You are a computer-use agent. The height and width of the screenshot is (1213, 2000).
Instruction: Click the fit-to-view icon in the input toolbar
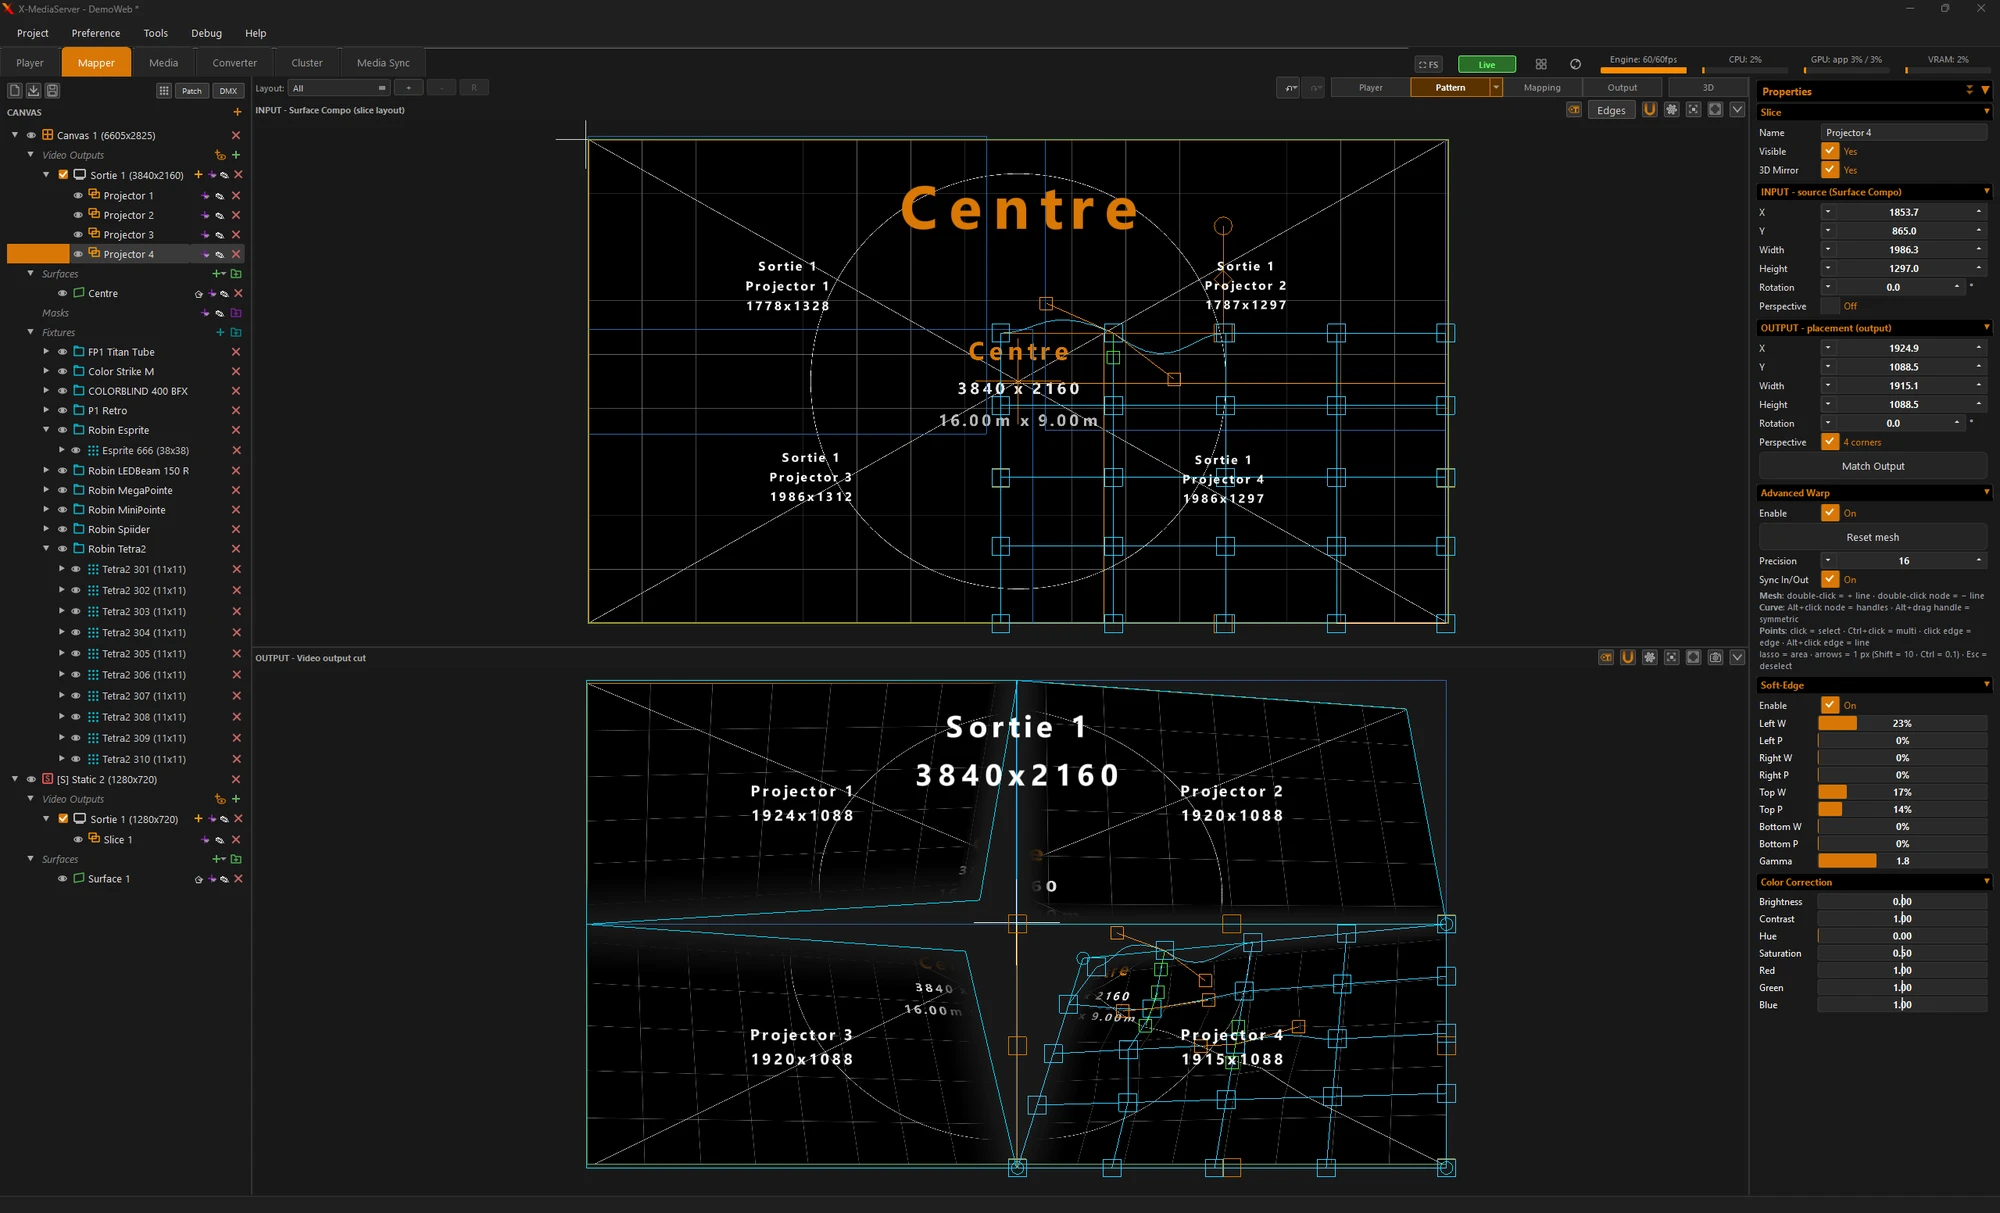pyautogui.click(x=1693, y=110)
